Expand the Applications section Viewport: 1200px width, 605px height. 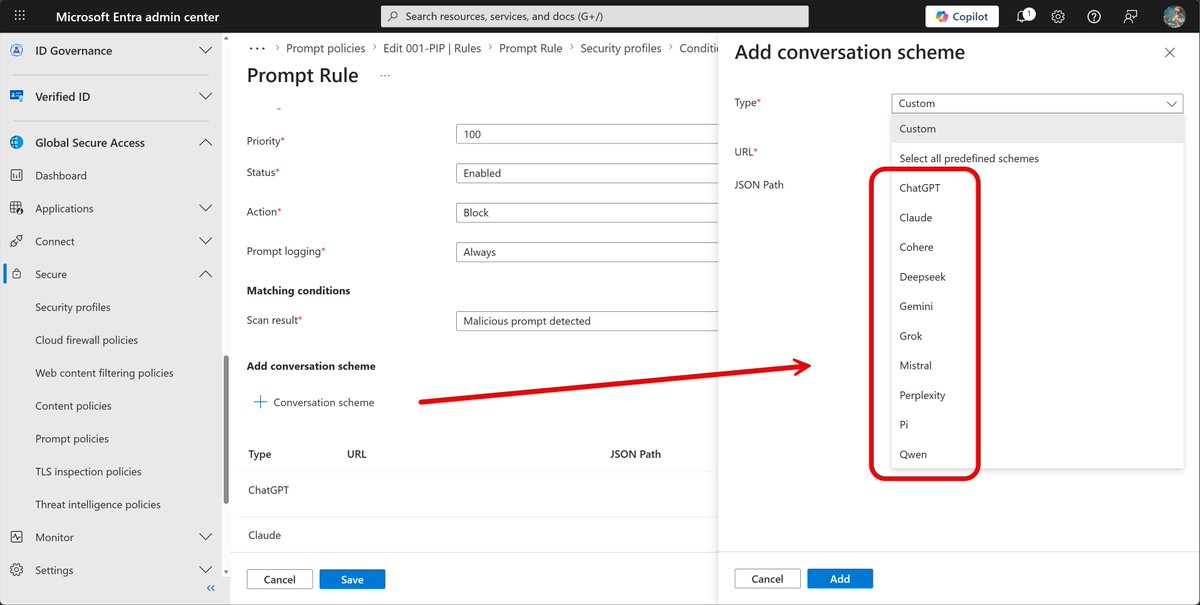(x=205, y=208)
